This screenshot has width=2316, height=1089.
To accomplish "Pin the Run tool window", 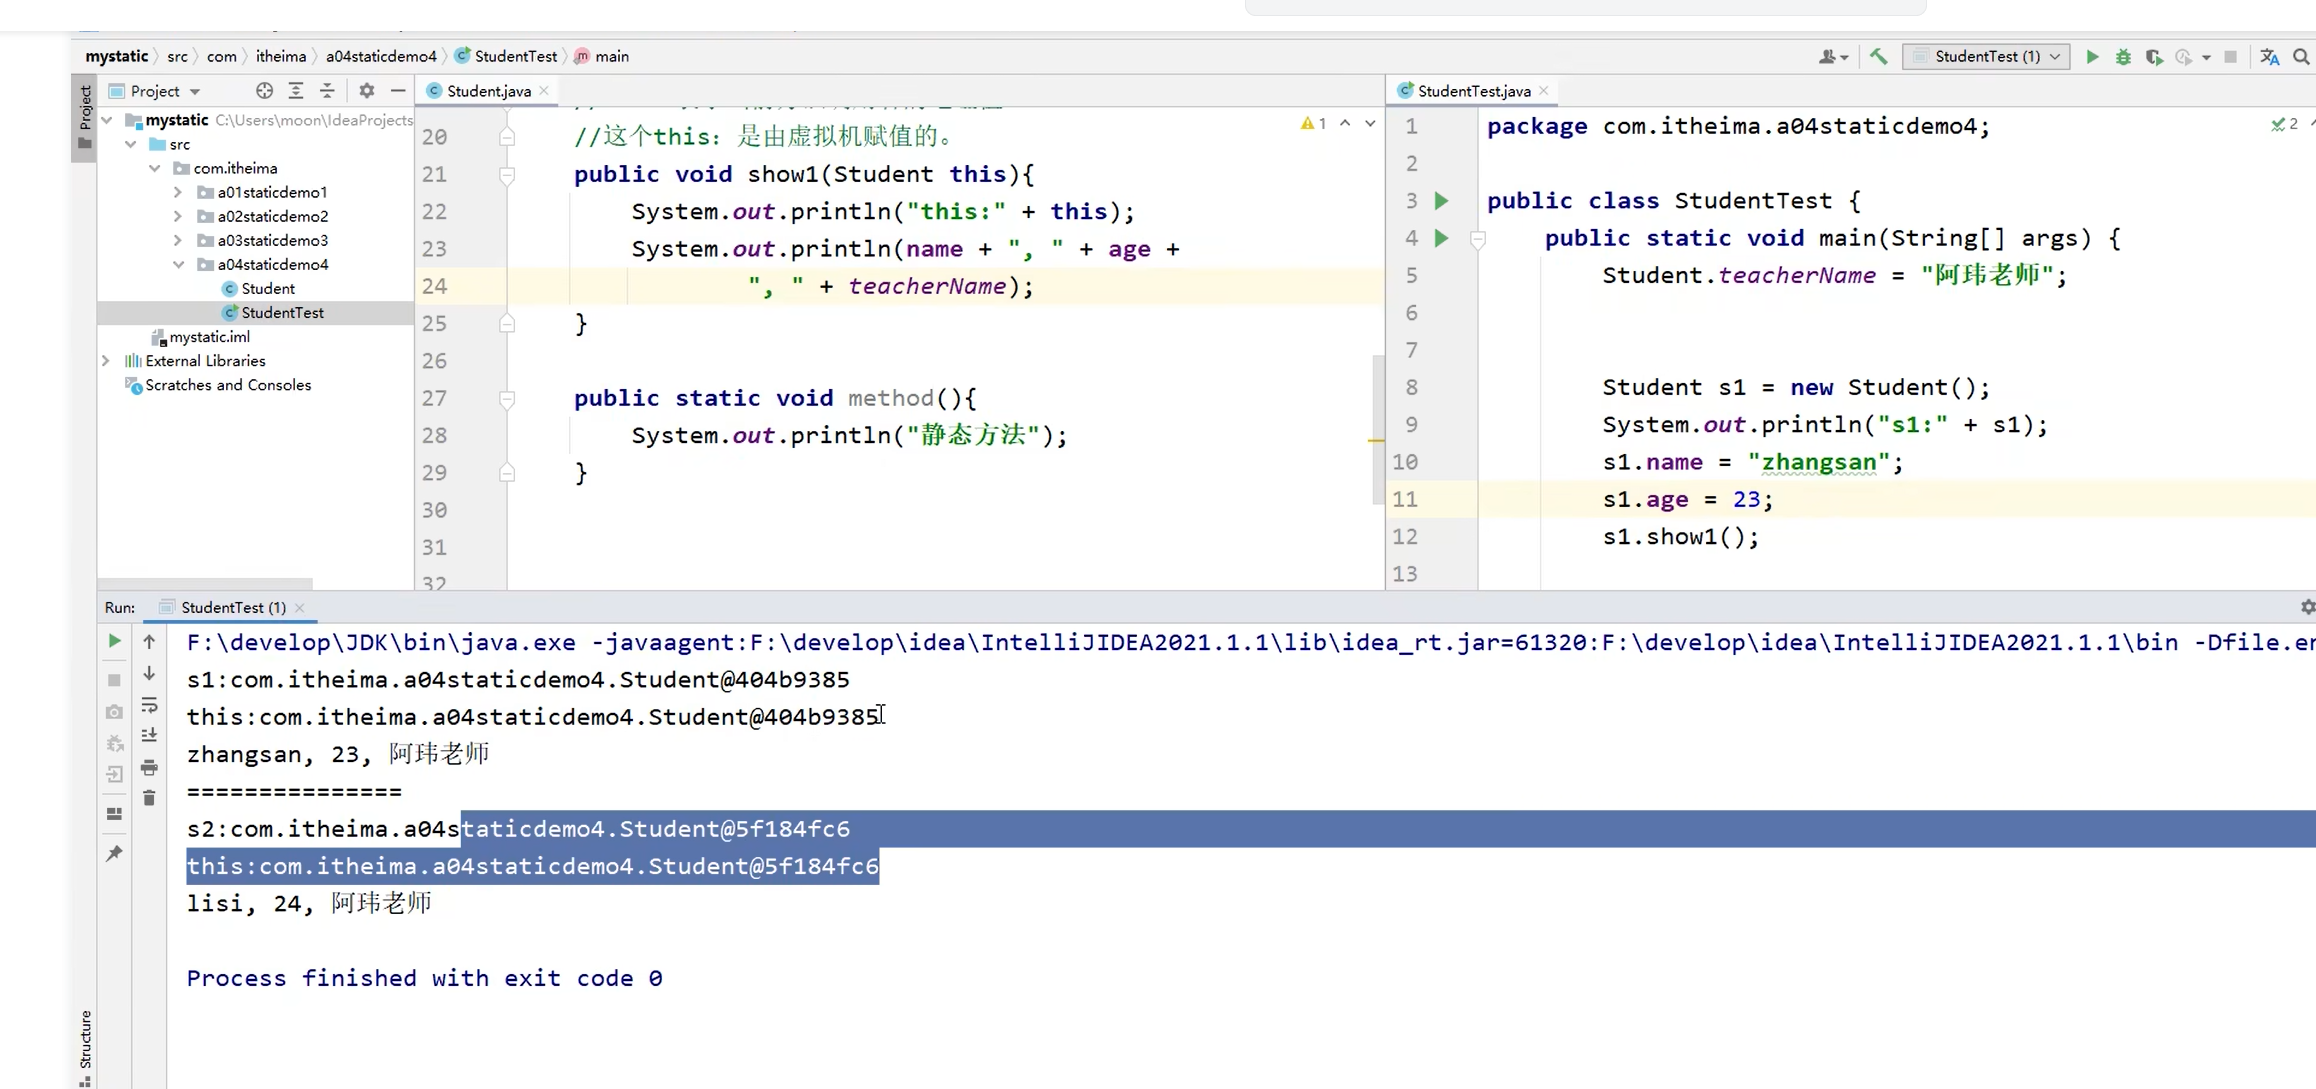I will tap(113, 853).
